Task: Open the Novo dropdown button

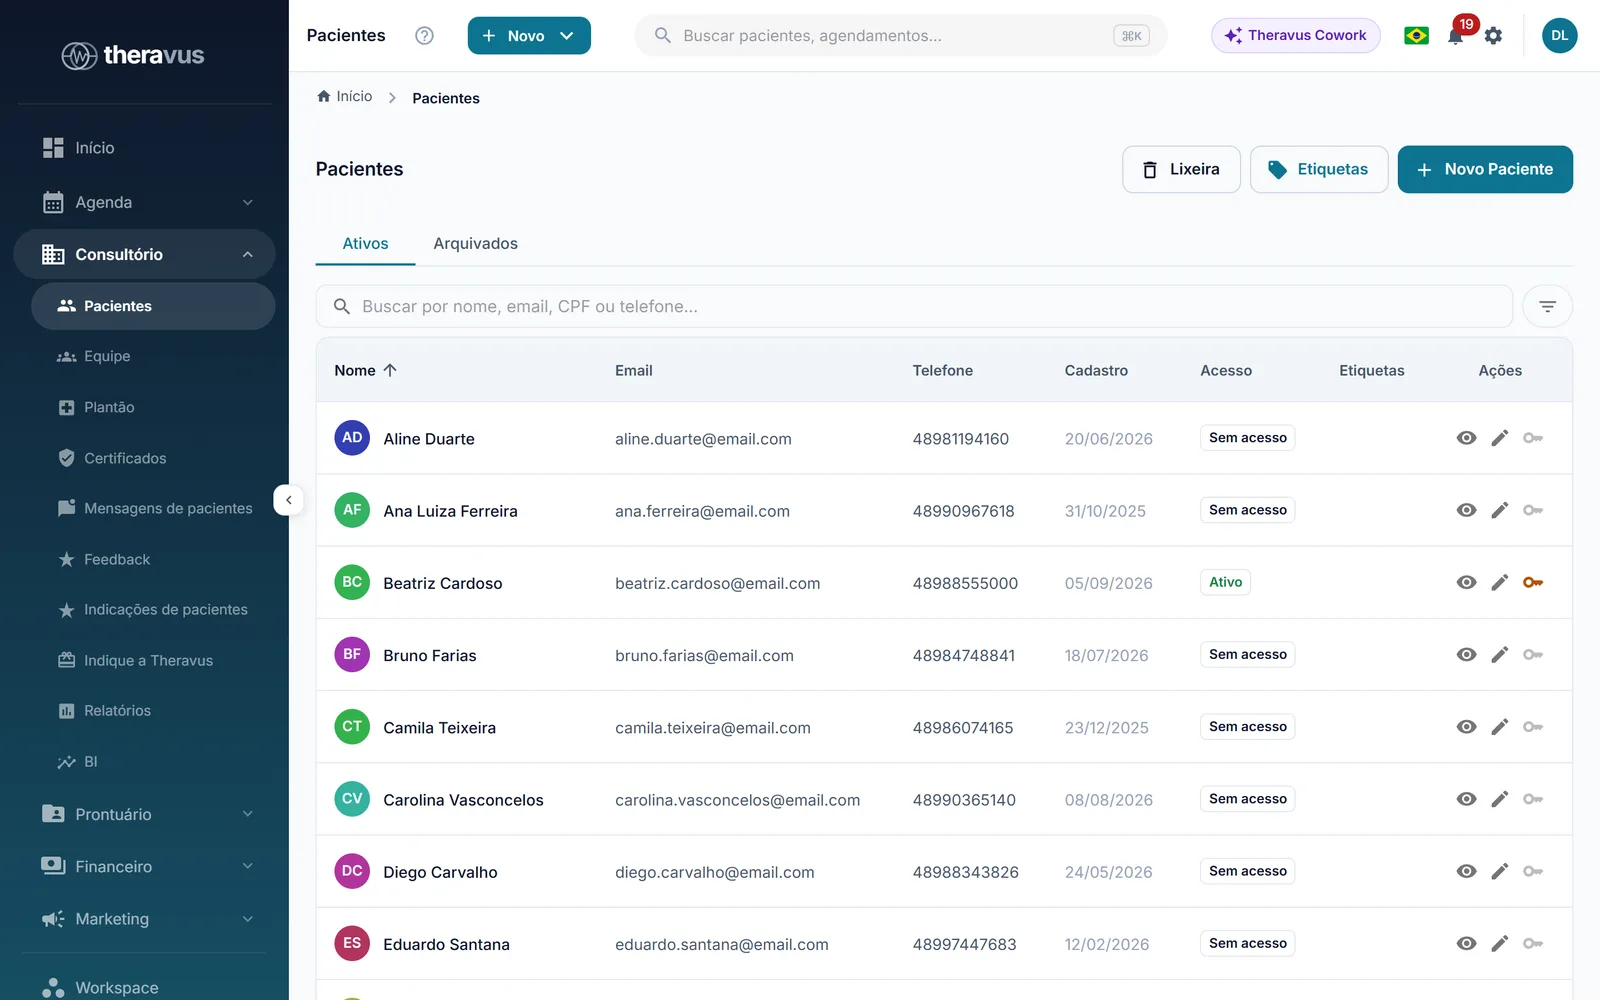Action: point(529,36)
